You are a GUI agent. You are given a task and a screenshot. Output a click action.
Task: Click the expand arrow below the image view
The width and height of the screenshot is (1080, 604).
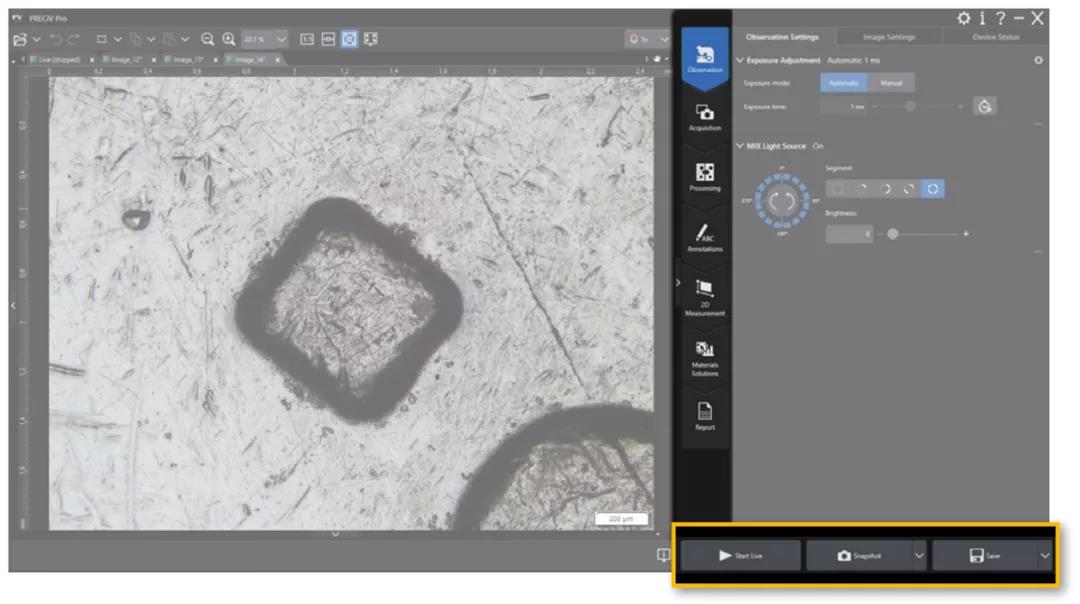335,534
